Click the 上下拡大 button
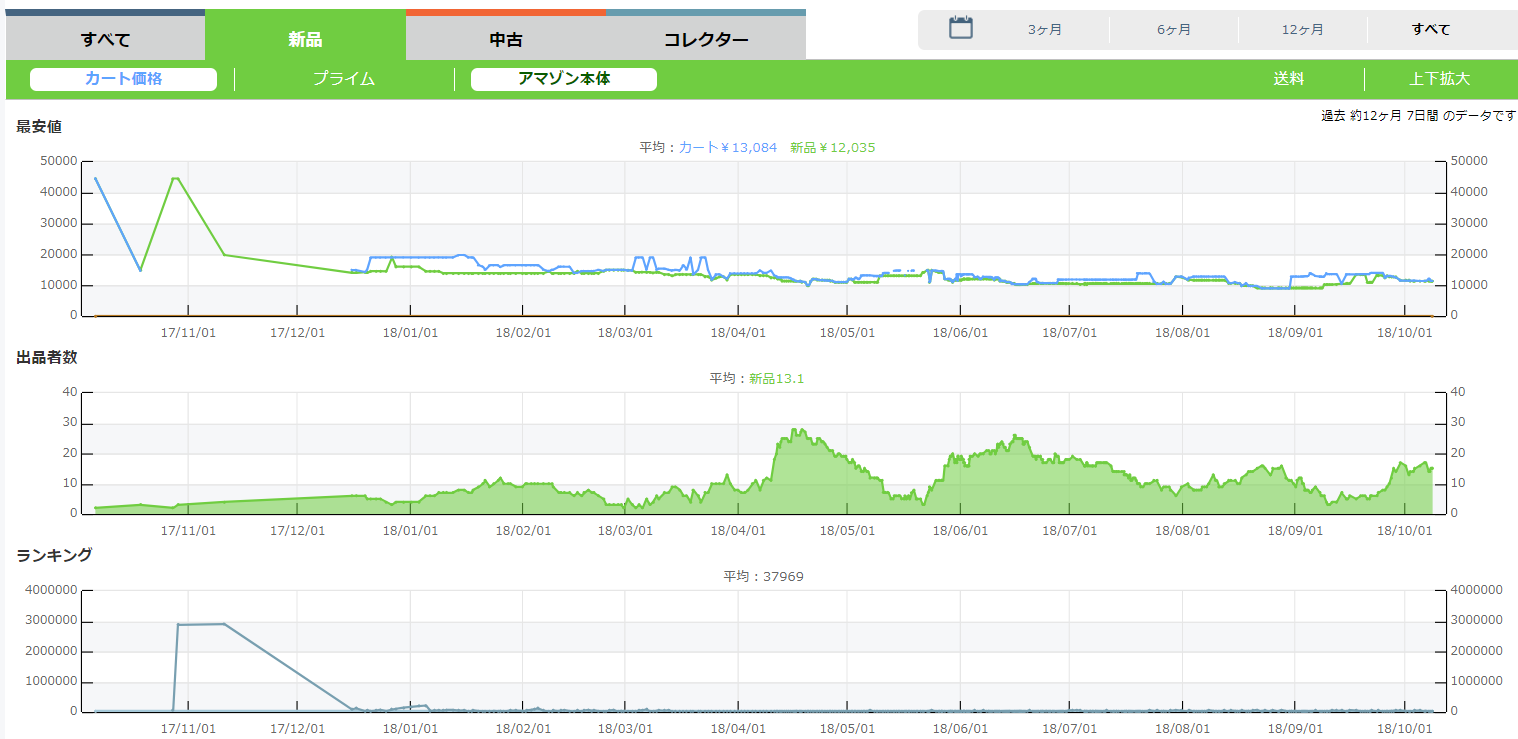The height and width of the screenshot is (739, 1518). click(x=1440, y=79)
